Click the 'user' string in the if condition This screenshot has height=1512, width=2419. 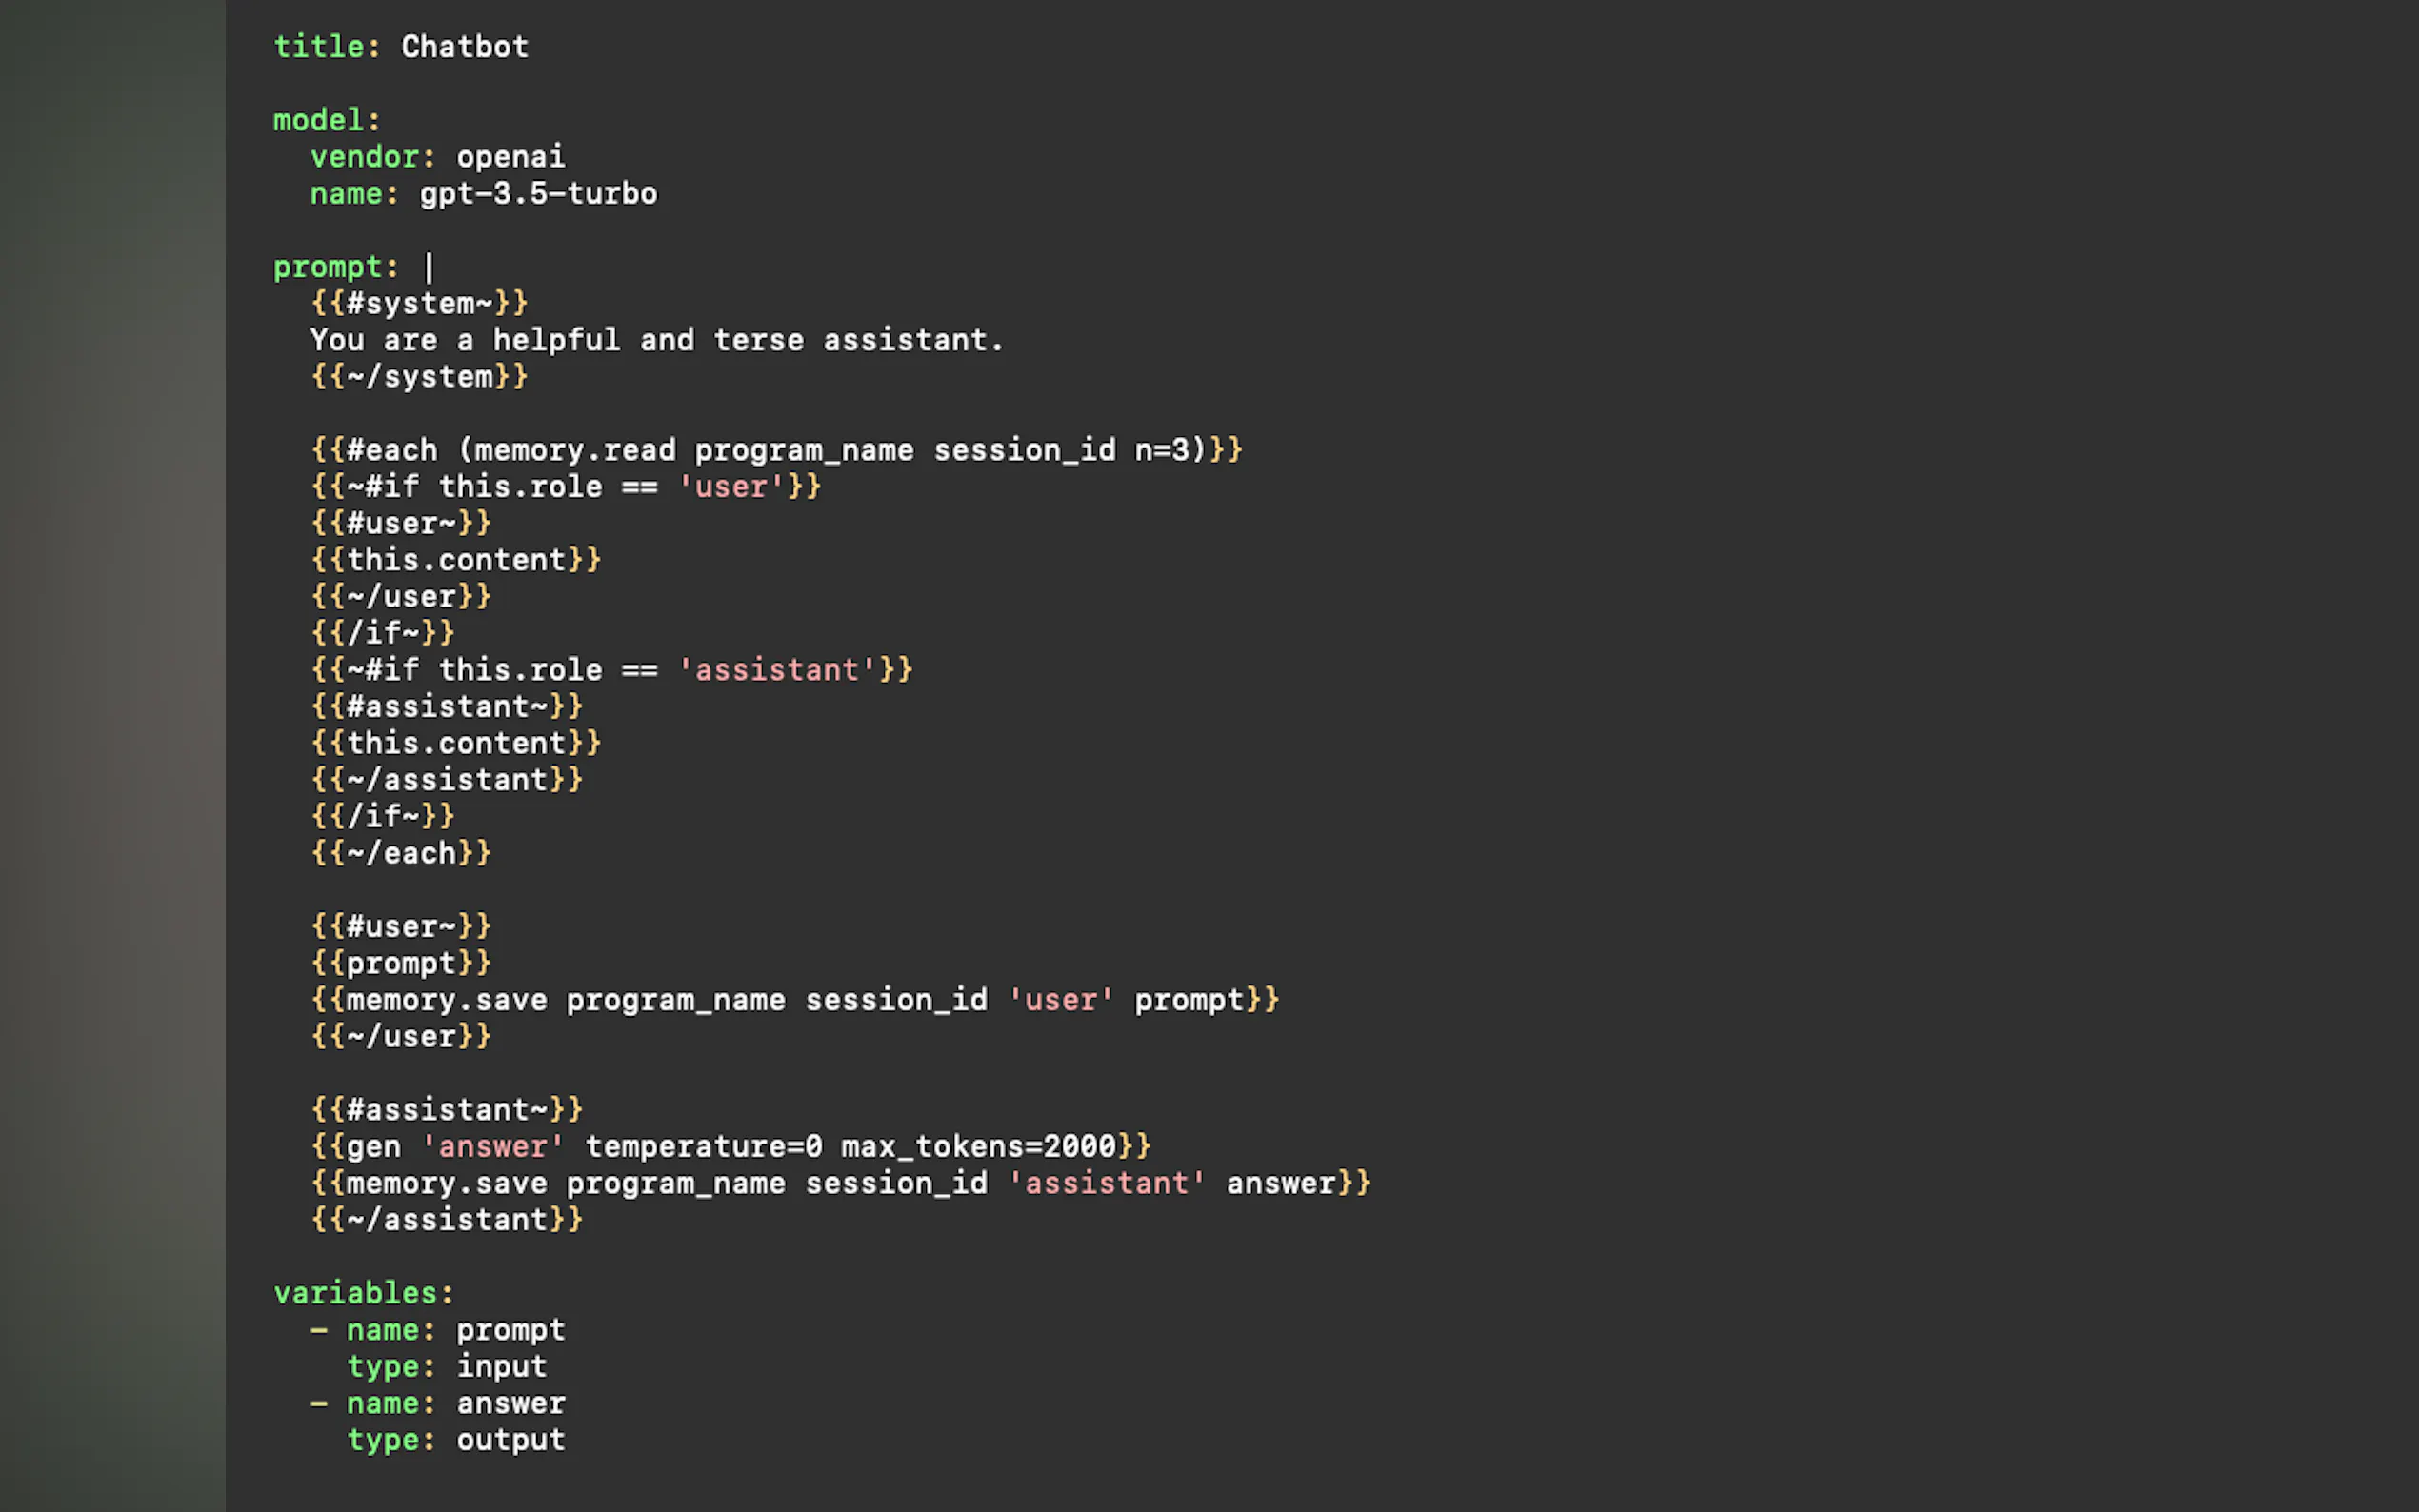click(x=731, y=488)
